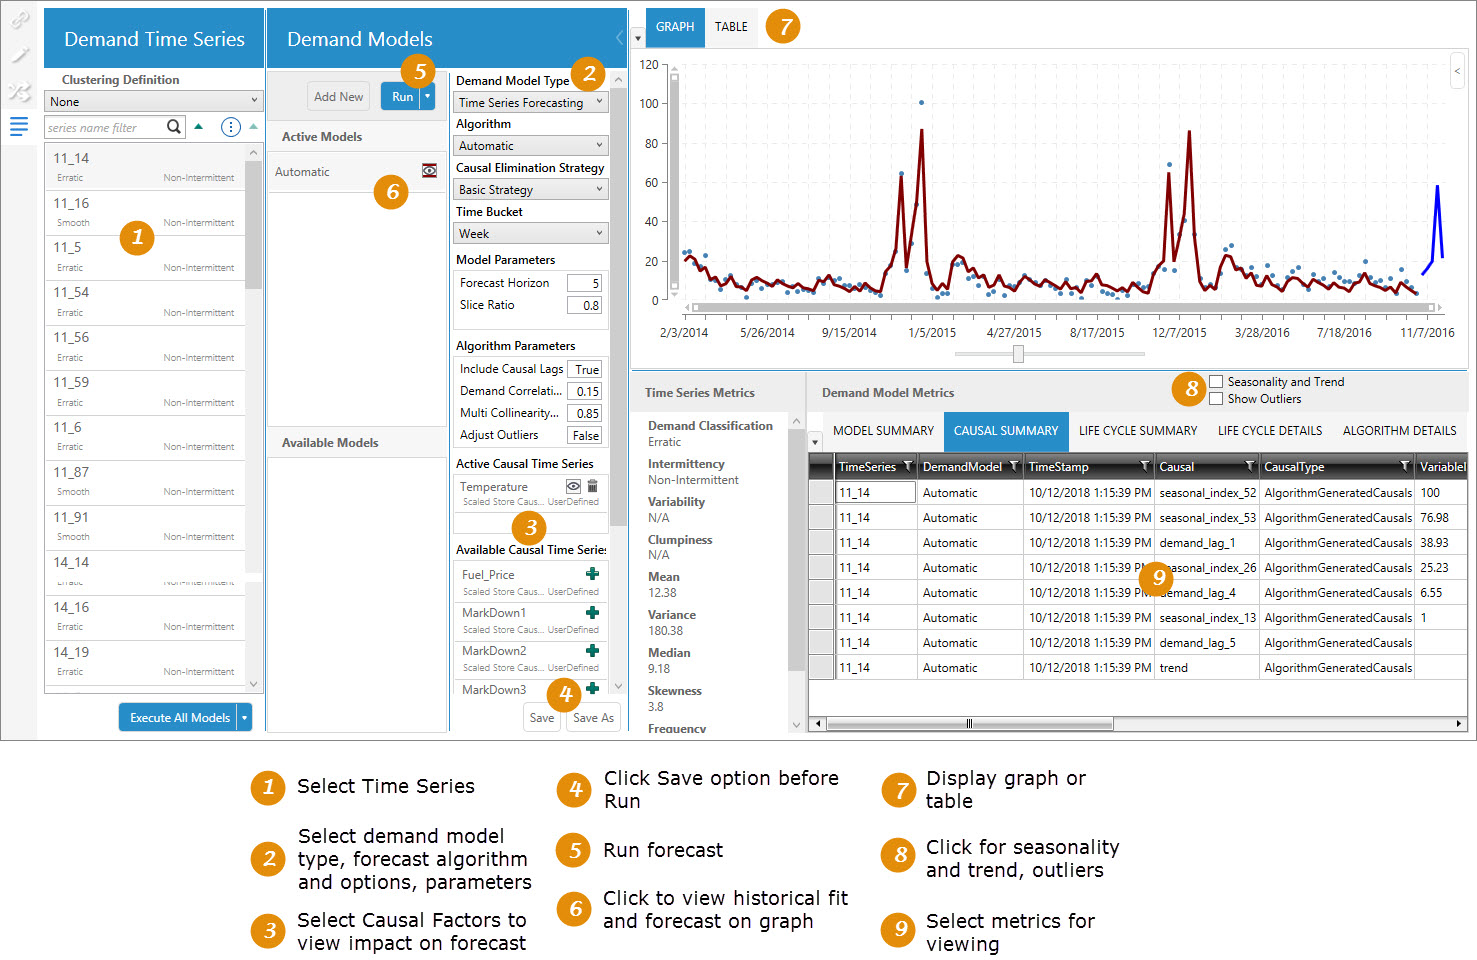Viewport: 1477px width, 960px height.
Task: Add MarkDown1 causal series with plus icon
Action: click(592, 612)
